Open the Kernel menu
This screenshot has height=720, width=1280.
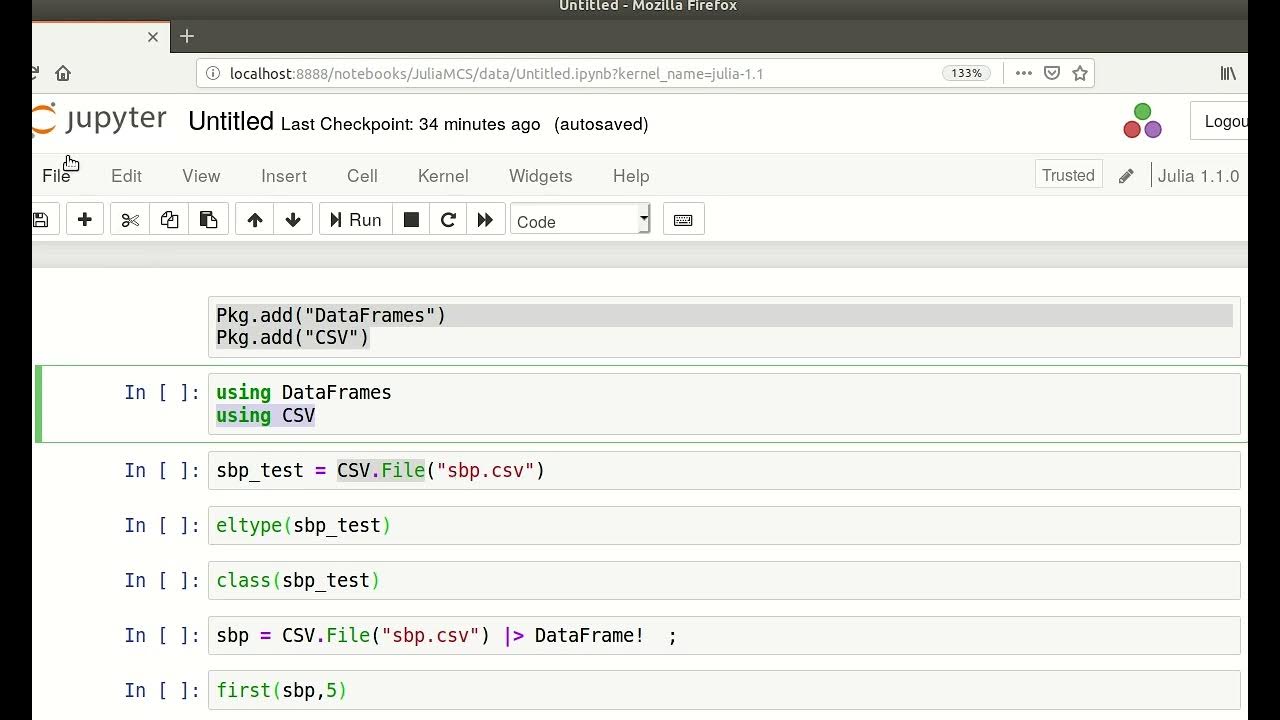pyautogui.click(x=443, y=176)
